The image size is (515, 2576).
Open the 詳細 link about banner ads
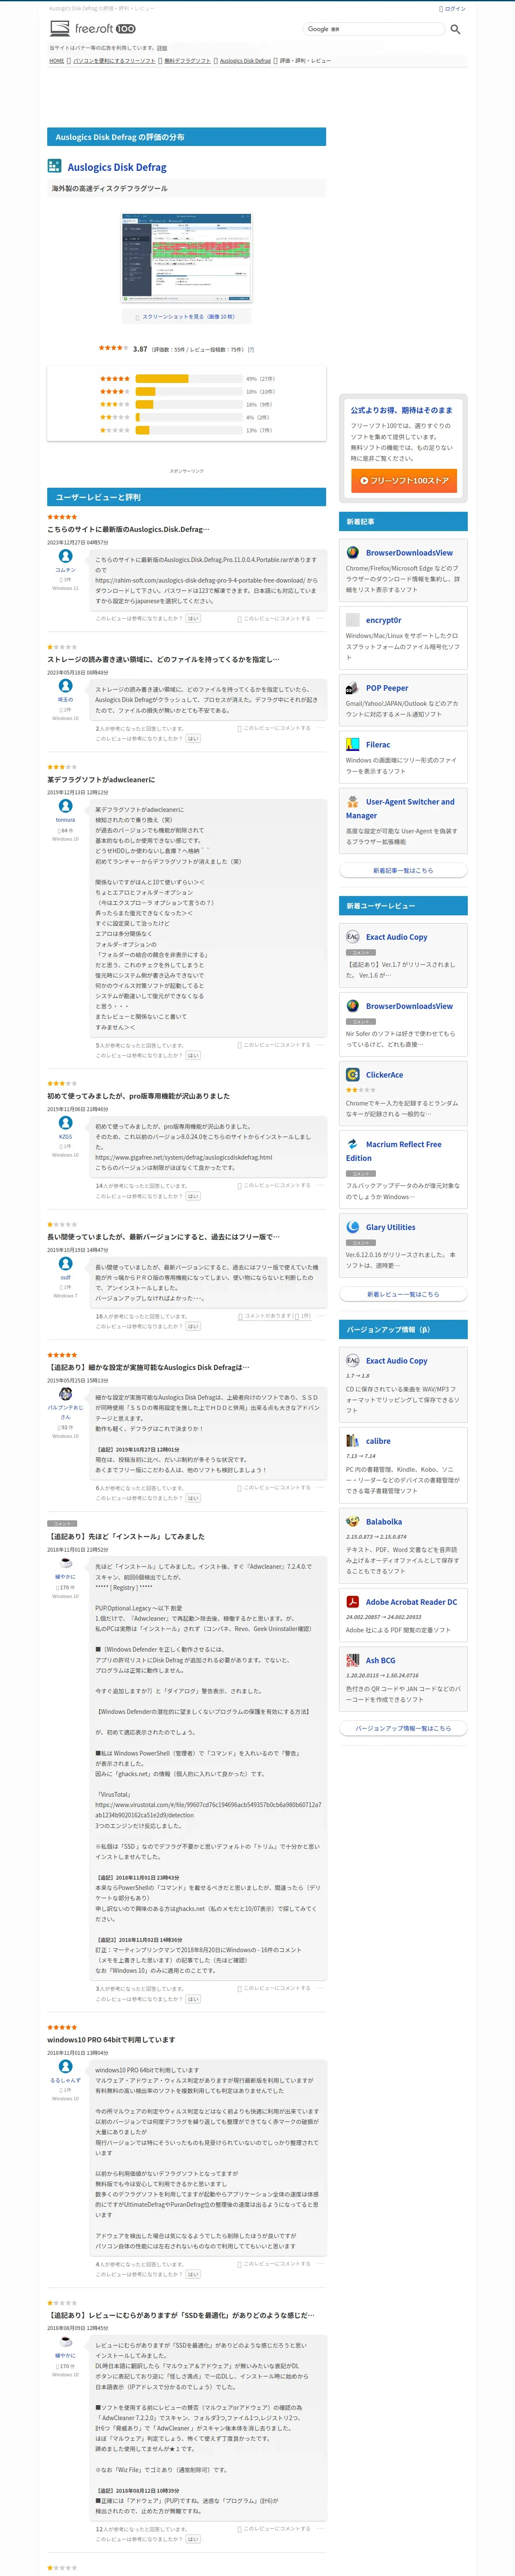tap(162, 48)
